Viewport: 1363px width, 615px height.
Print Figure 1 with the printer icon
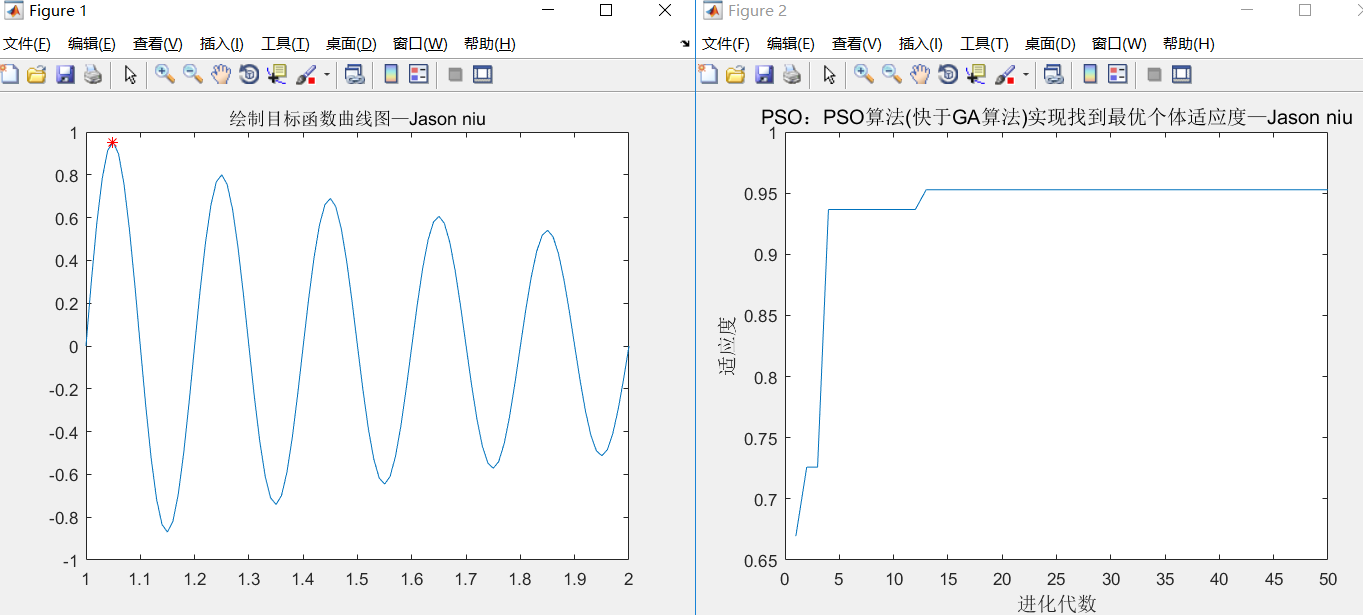[x=92, y=74]
